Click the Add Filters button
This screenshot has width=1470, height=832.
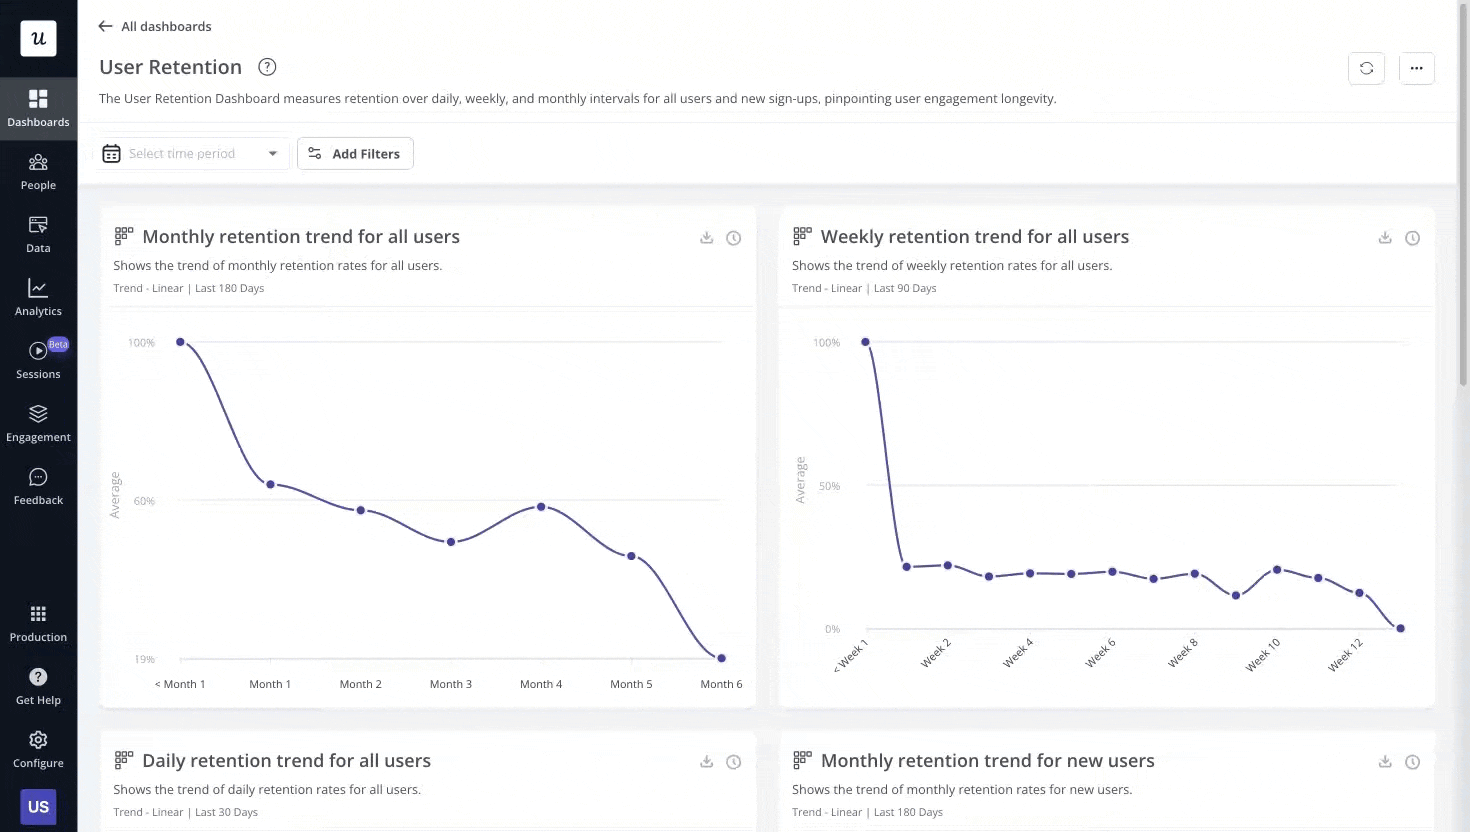355,153
